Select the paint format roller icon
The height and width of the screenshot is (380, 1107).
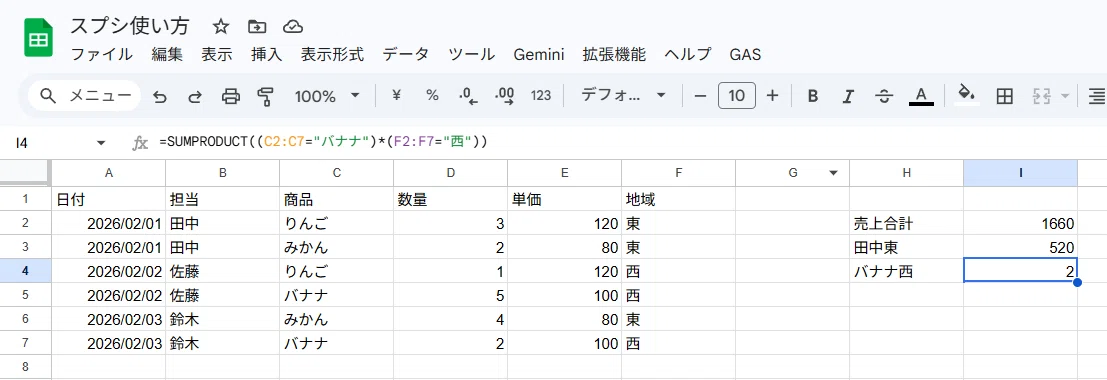(265, 96)
